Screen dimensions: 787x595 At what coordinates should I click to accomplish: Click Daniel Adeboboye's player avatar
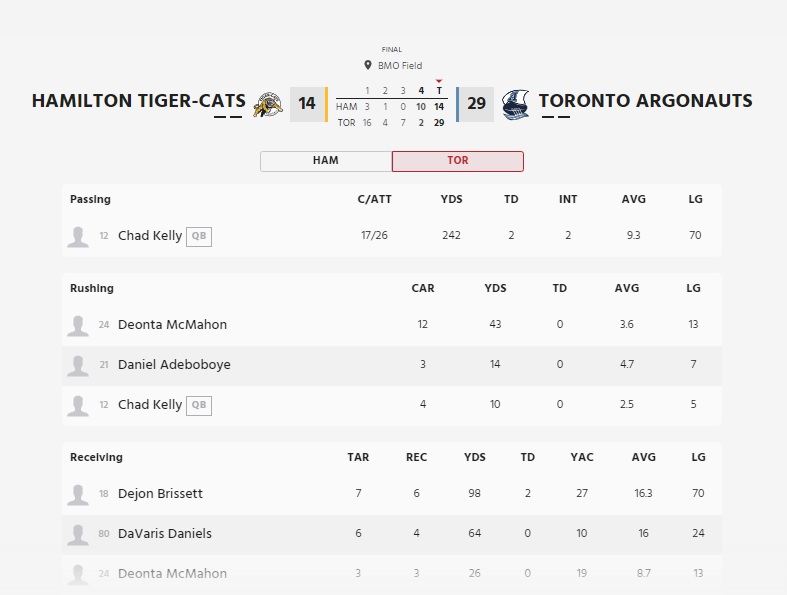(x=78, y=365)
